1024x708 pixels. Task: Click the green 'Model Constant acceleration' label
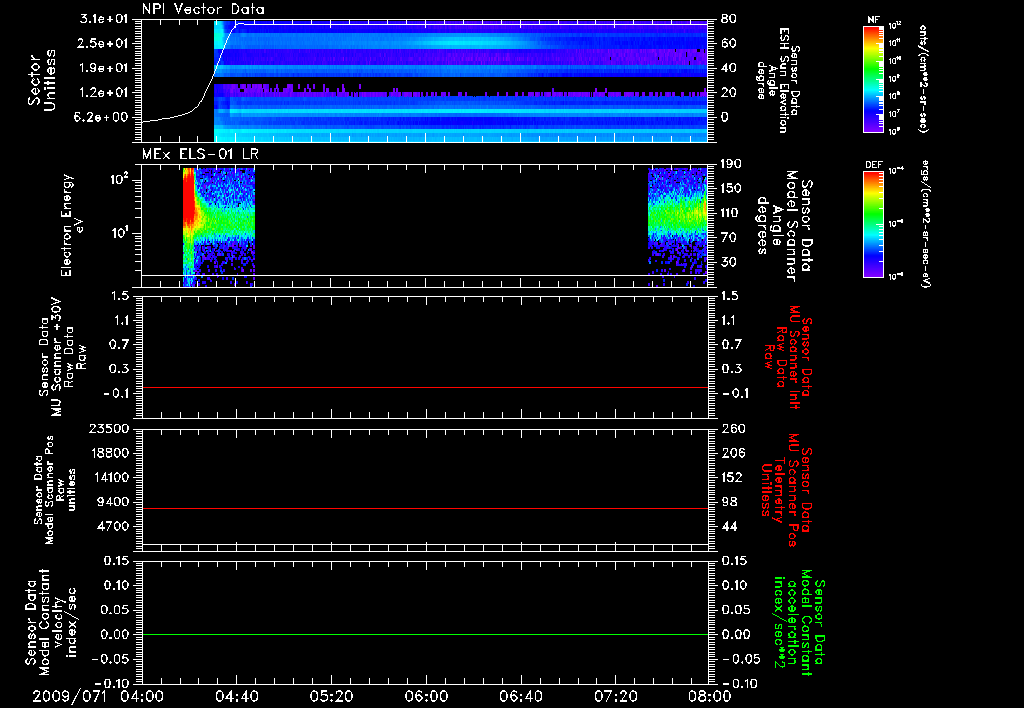[800, 624]
